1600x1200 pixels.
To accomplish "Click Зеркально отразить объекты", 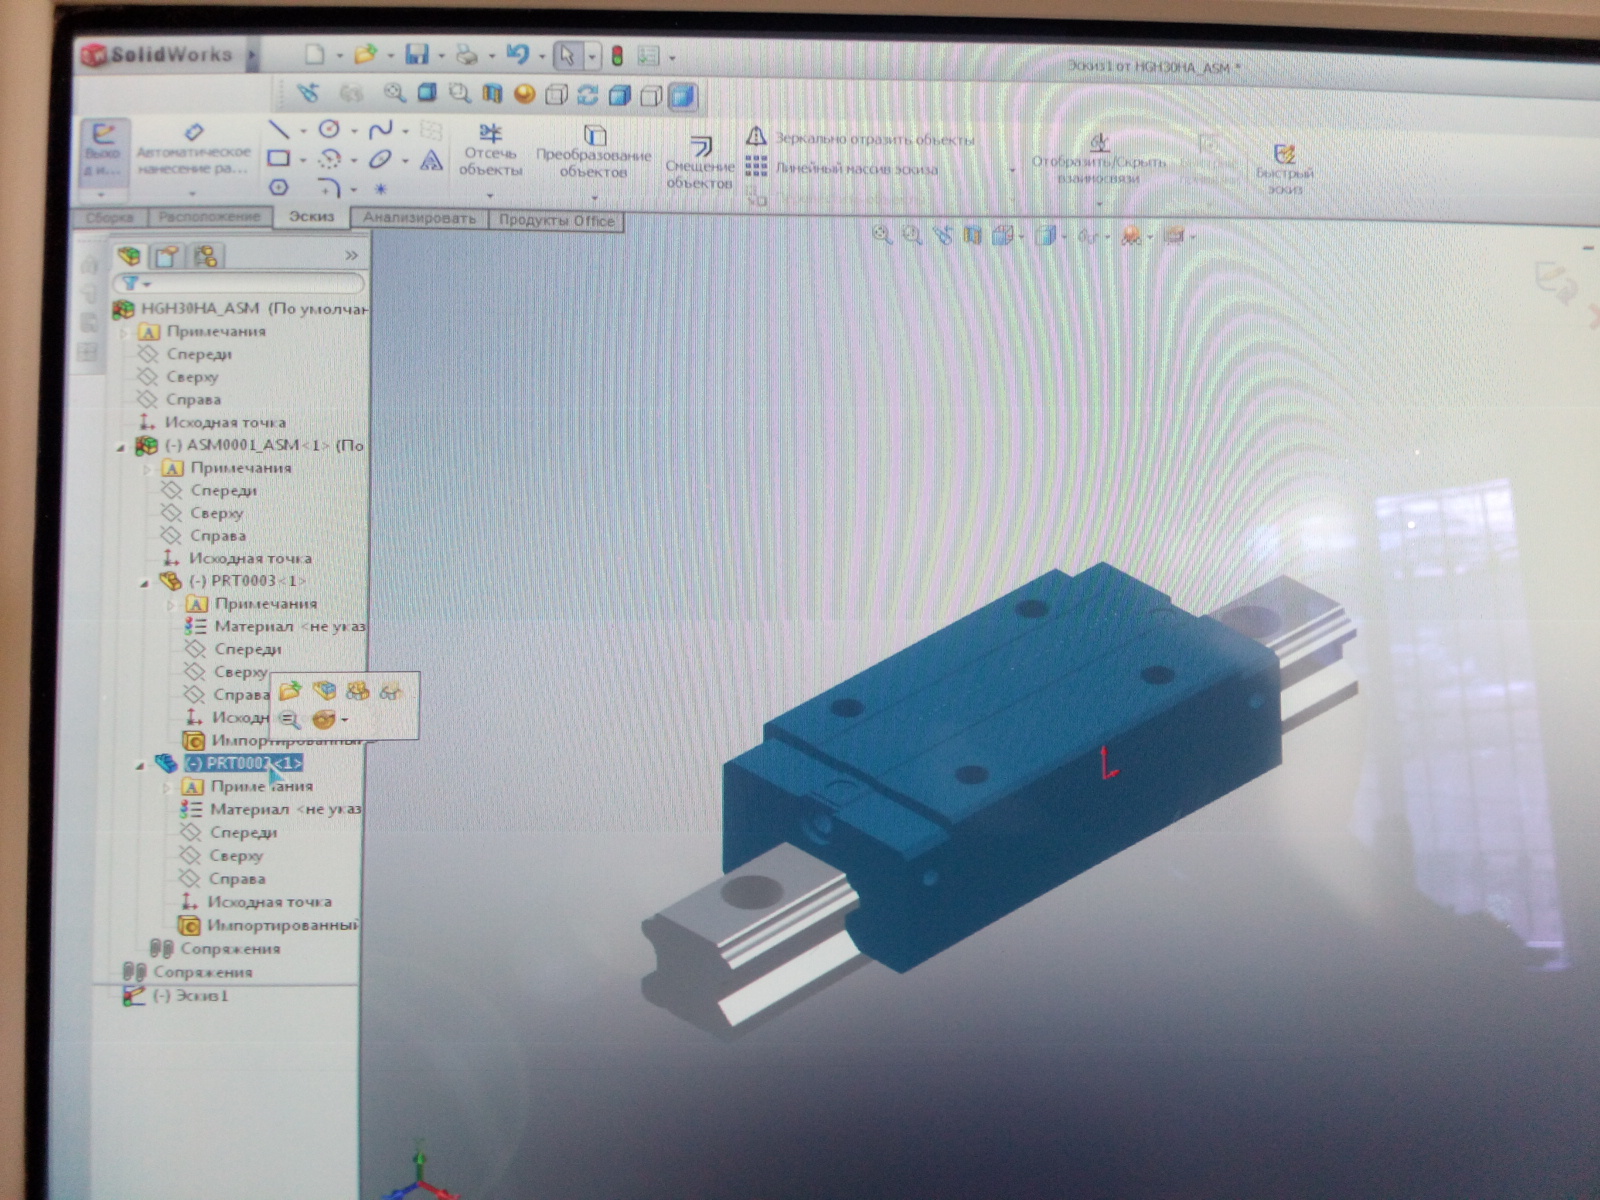I will click(x=860, y=139).
